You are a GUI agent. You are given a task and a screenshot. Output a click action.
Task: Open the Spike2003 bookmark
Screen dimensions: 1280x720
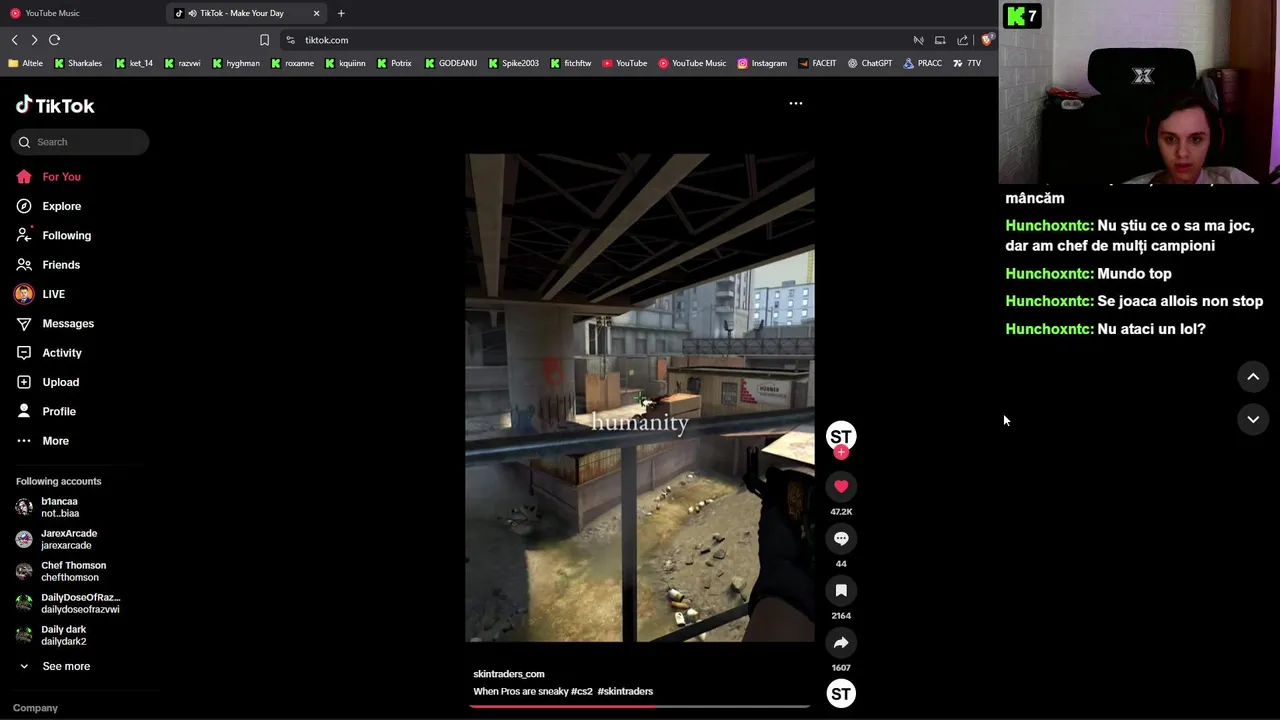[x=514, y=63]
